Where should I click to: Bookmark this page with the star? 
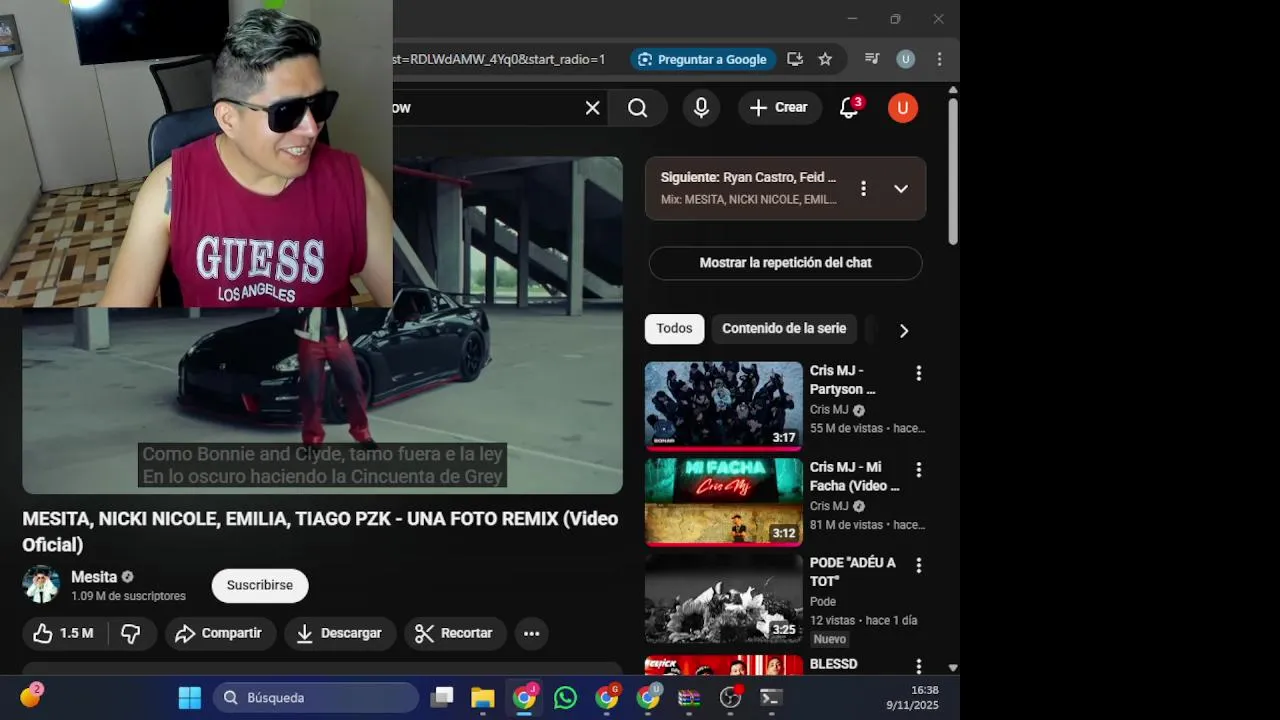pos(825,59)
